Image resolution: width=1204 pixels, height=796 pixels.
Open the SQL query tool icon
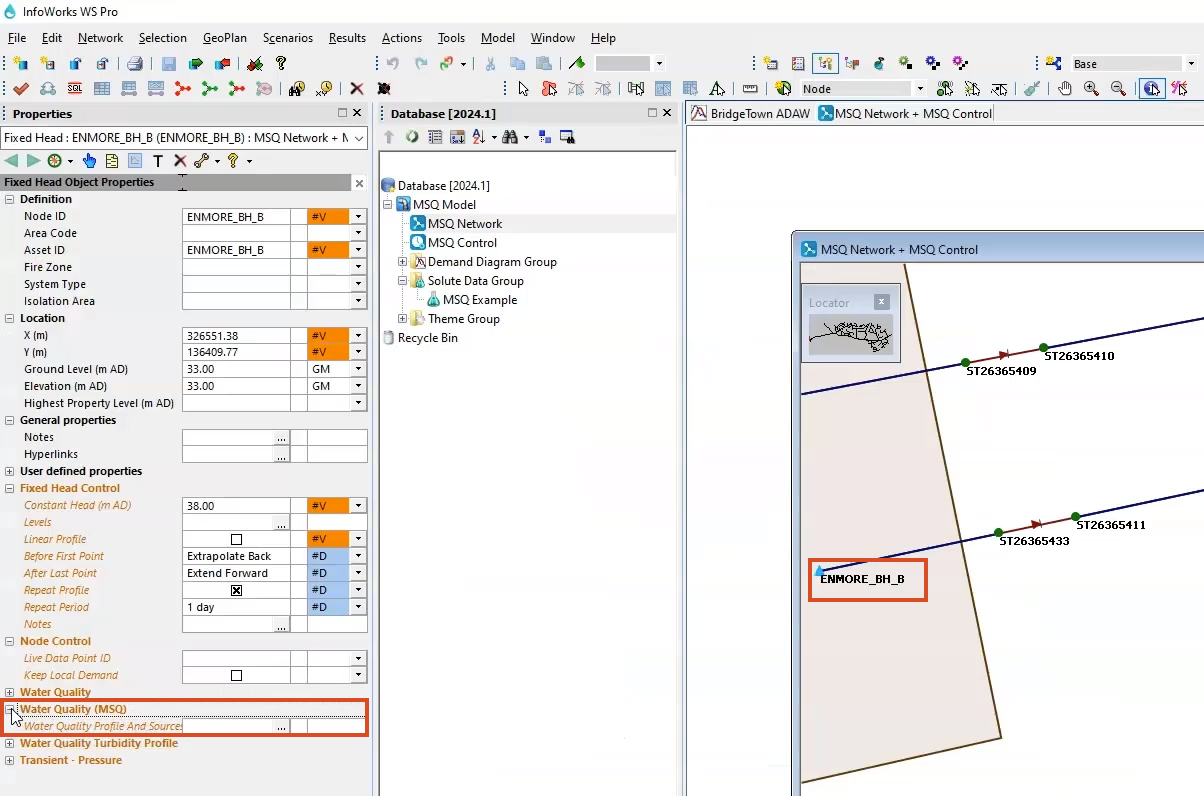pos(75,89)
